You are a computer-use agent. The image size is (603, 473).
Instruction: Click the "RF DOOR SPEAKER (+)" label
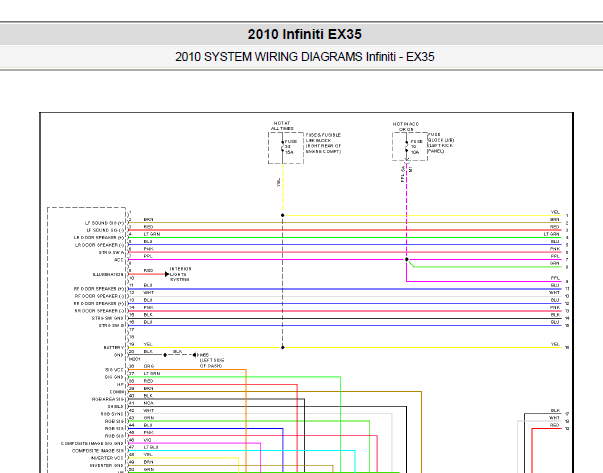point(99,289)
